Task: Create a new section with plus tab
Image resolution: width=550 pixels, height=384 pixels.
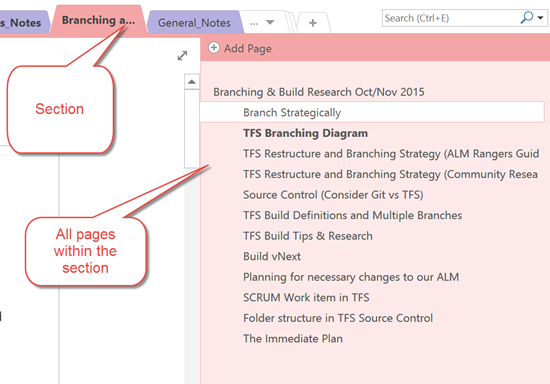Action: point(313,23)
